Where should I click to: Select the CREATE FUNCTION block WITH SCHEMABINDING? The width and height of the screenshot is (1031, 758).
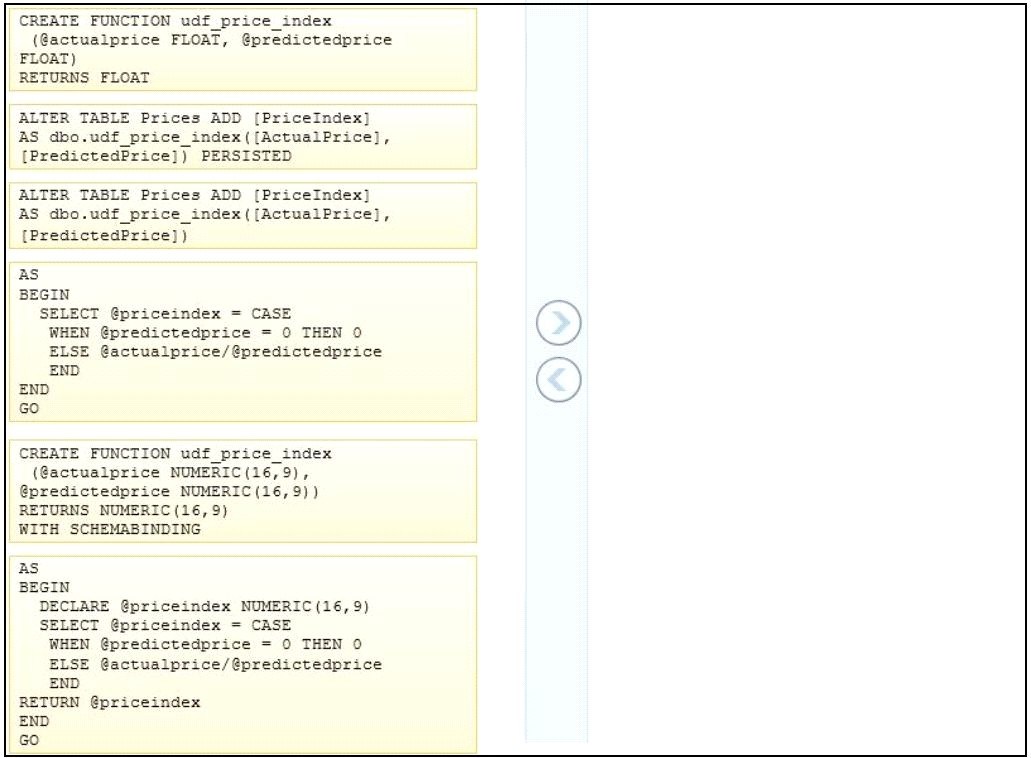tap(243, 491)
